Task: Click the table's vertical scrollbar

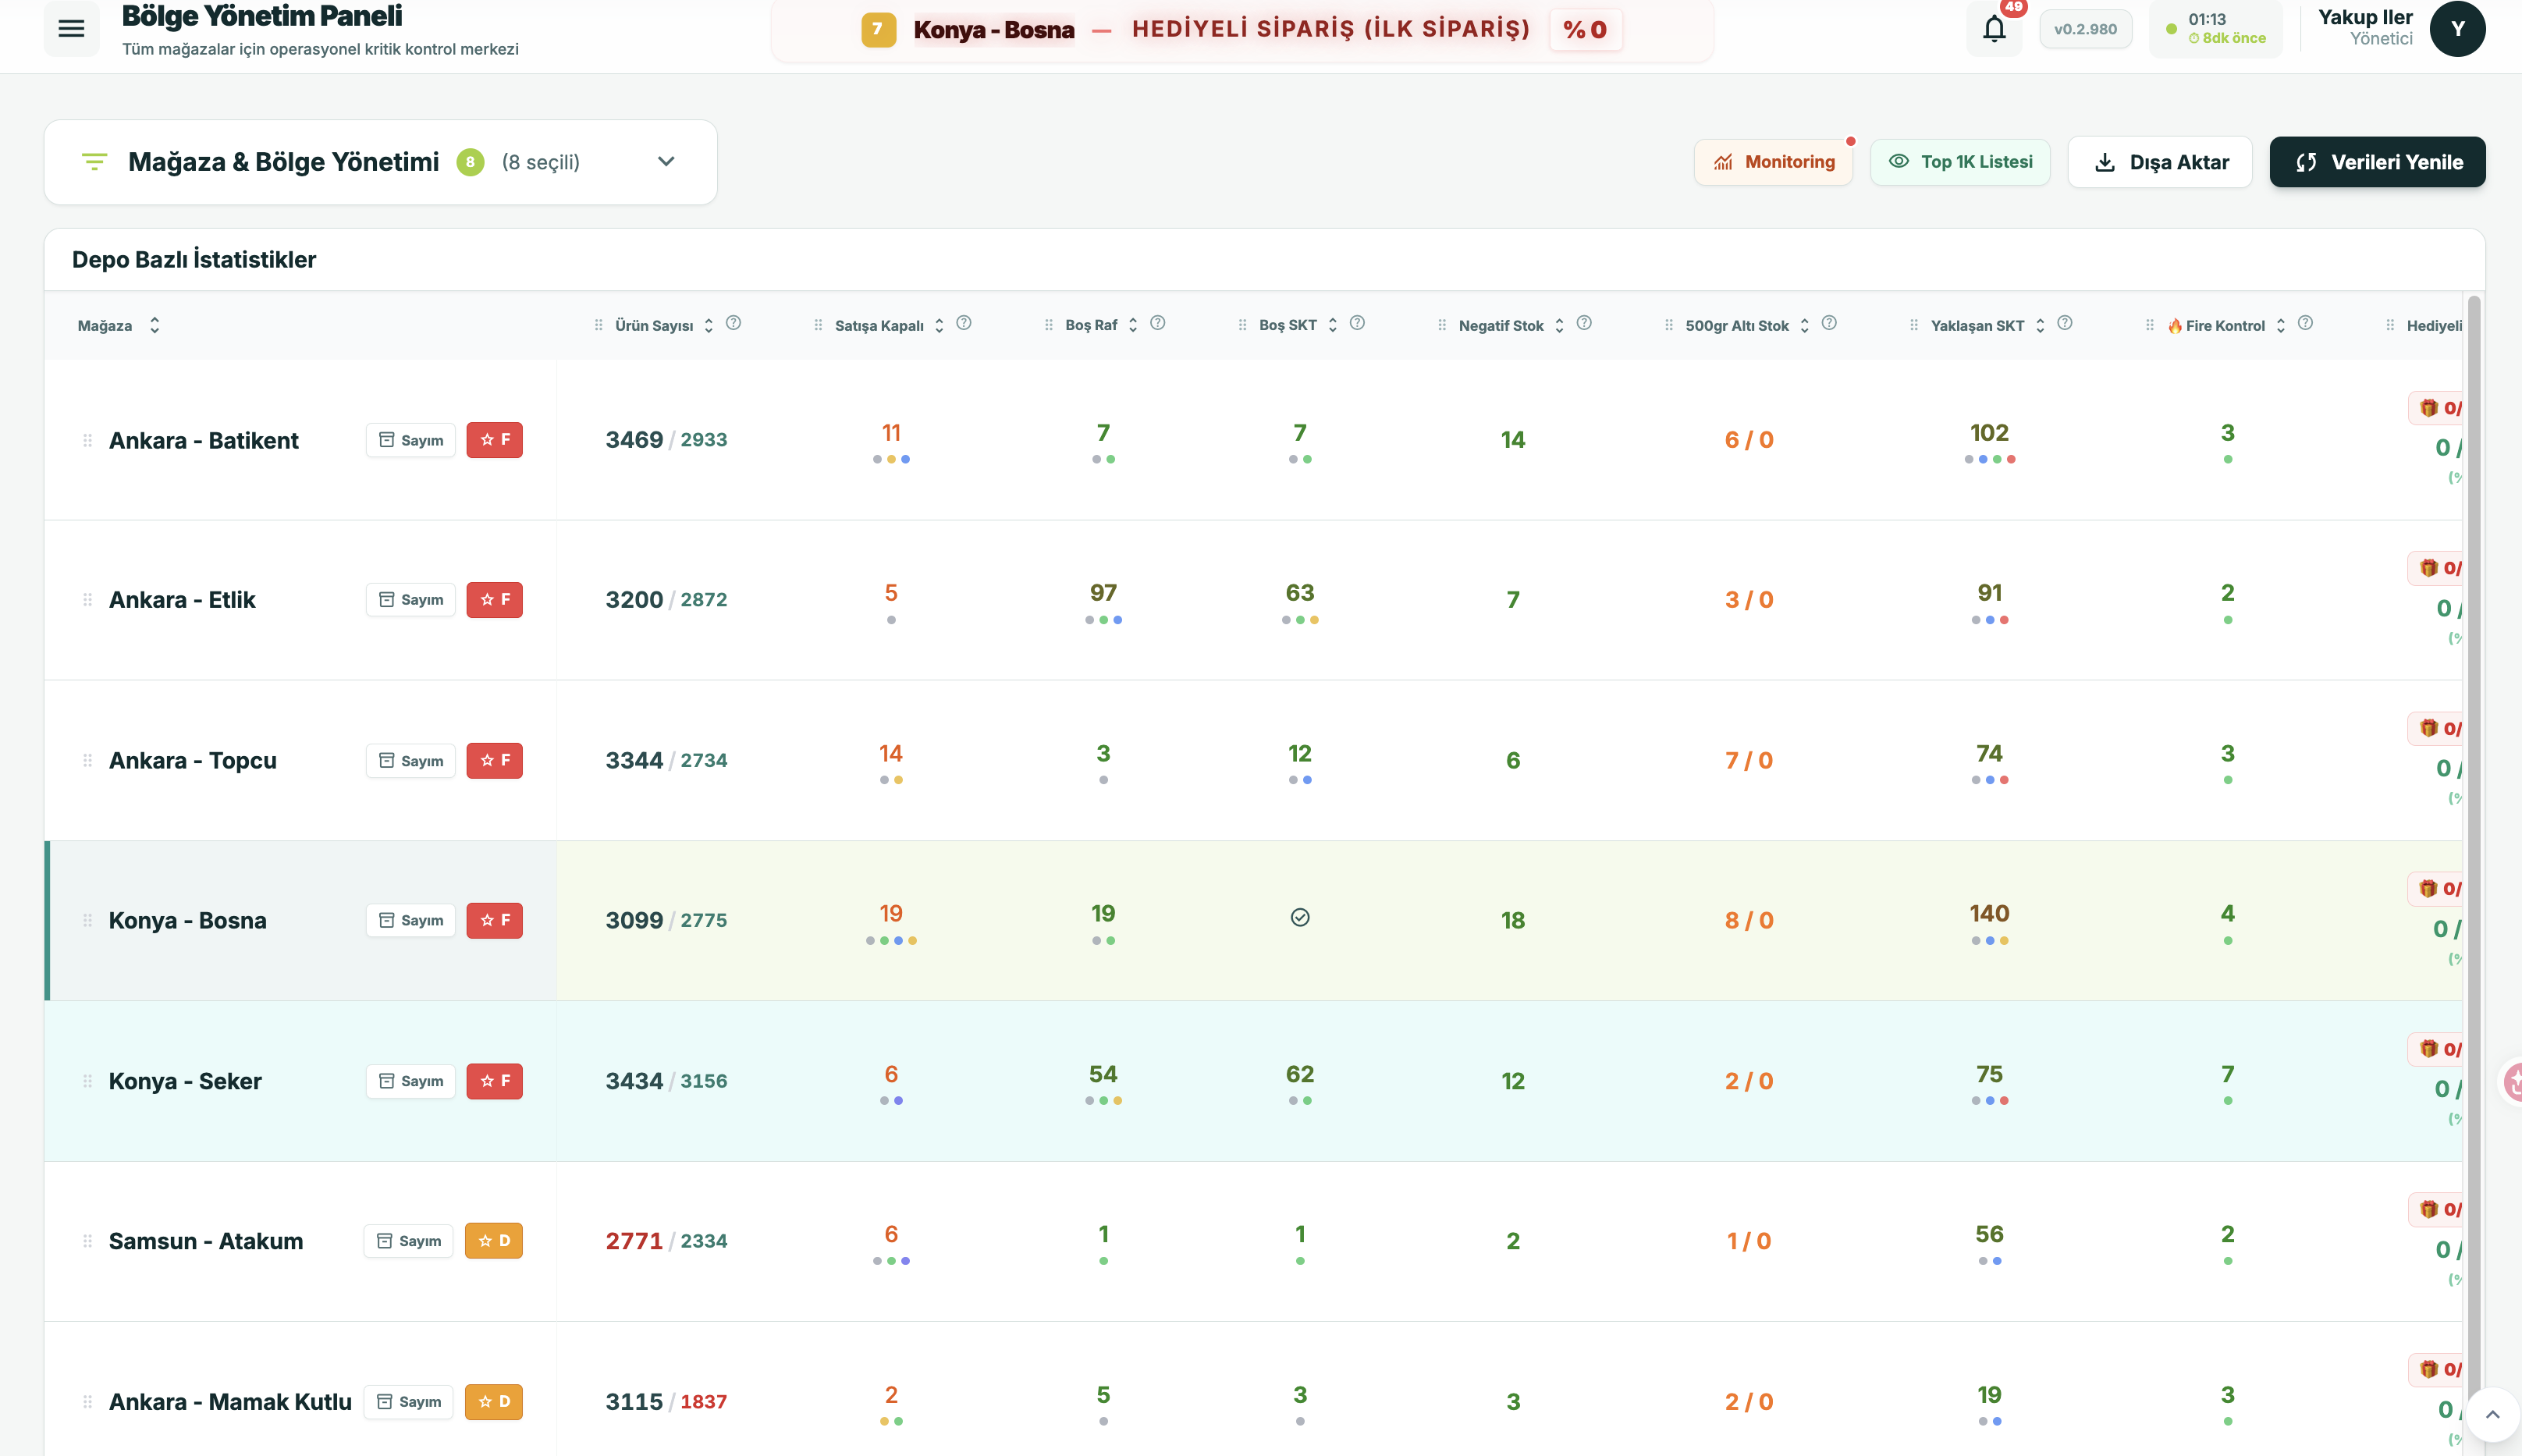Action: click(2474, 850)
